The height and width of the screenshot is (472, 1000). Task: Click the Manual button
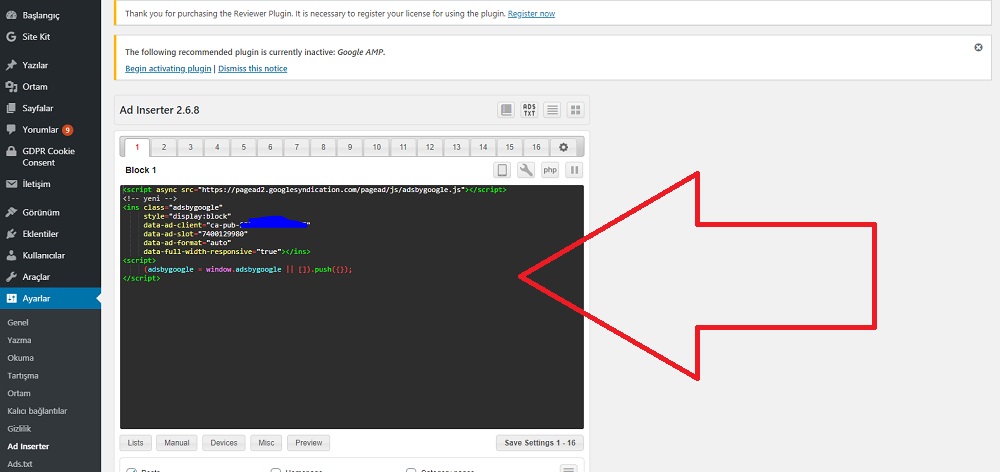tap(177, 443)
